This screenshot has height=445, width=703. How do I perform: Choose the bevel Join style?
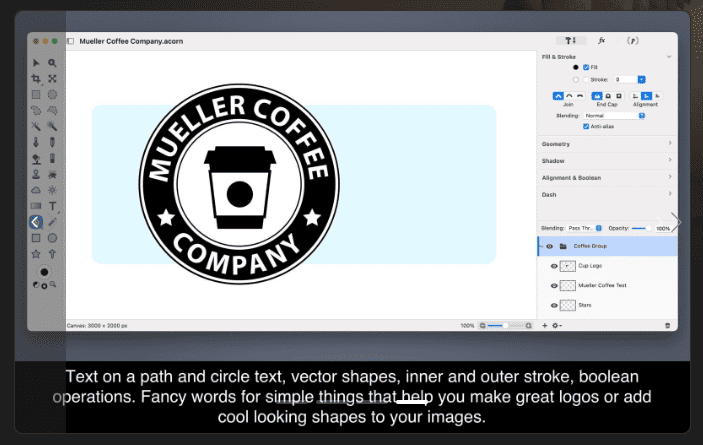point(580,96)
